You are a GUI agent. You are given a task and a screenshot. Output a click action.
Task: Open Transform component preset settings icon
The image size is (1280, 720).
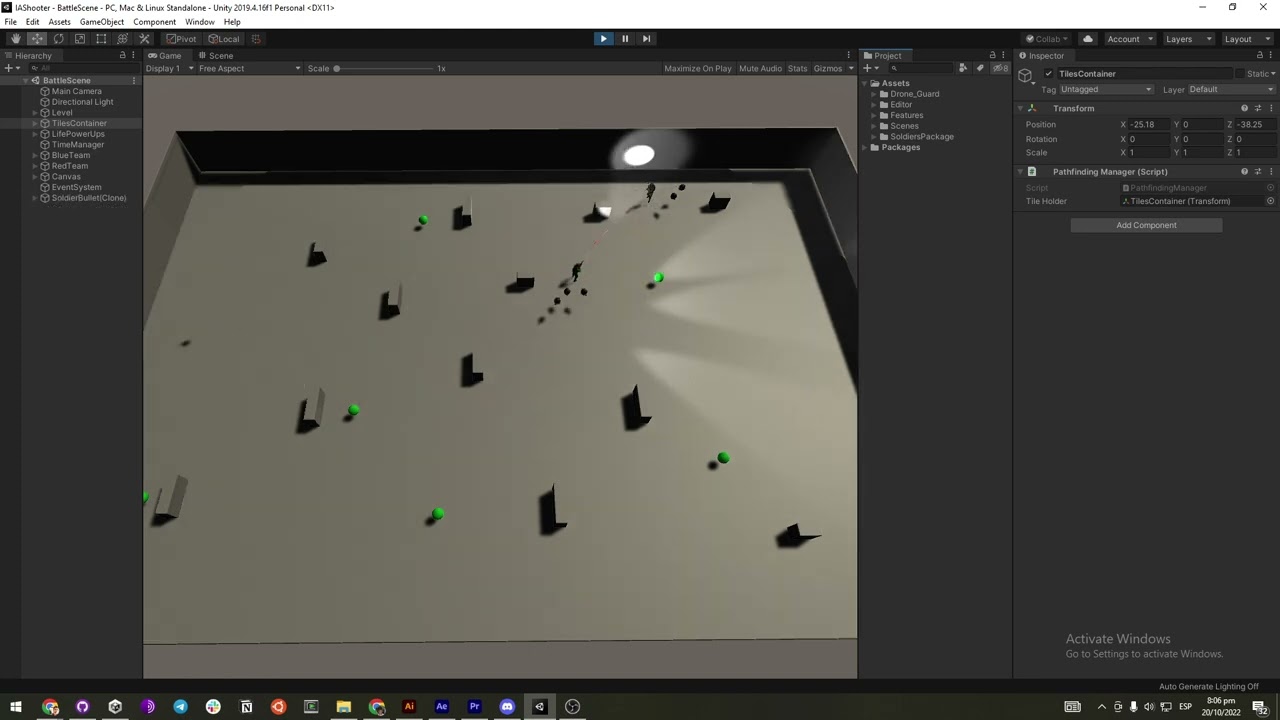pyautogui.click(x=1258, y=108)
